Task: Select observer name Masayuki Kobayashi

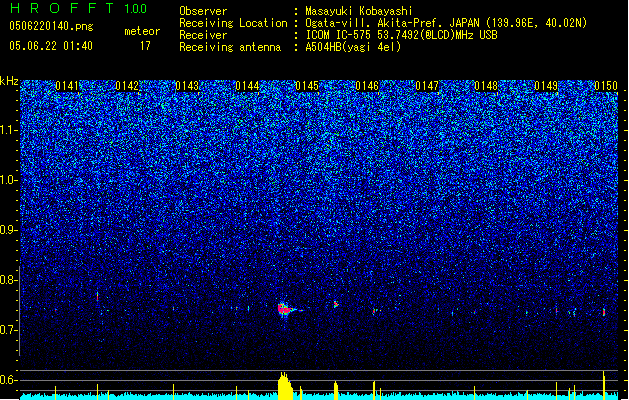Action: click(x=359, y=11)
